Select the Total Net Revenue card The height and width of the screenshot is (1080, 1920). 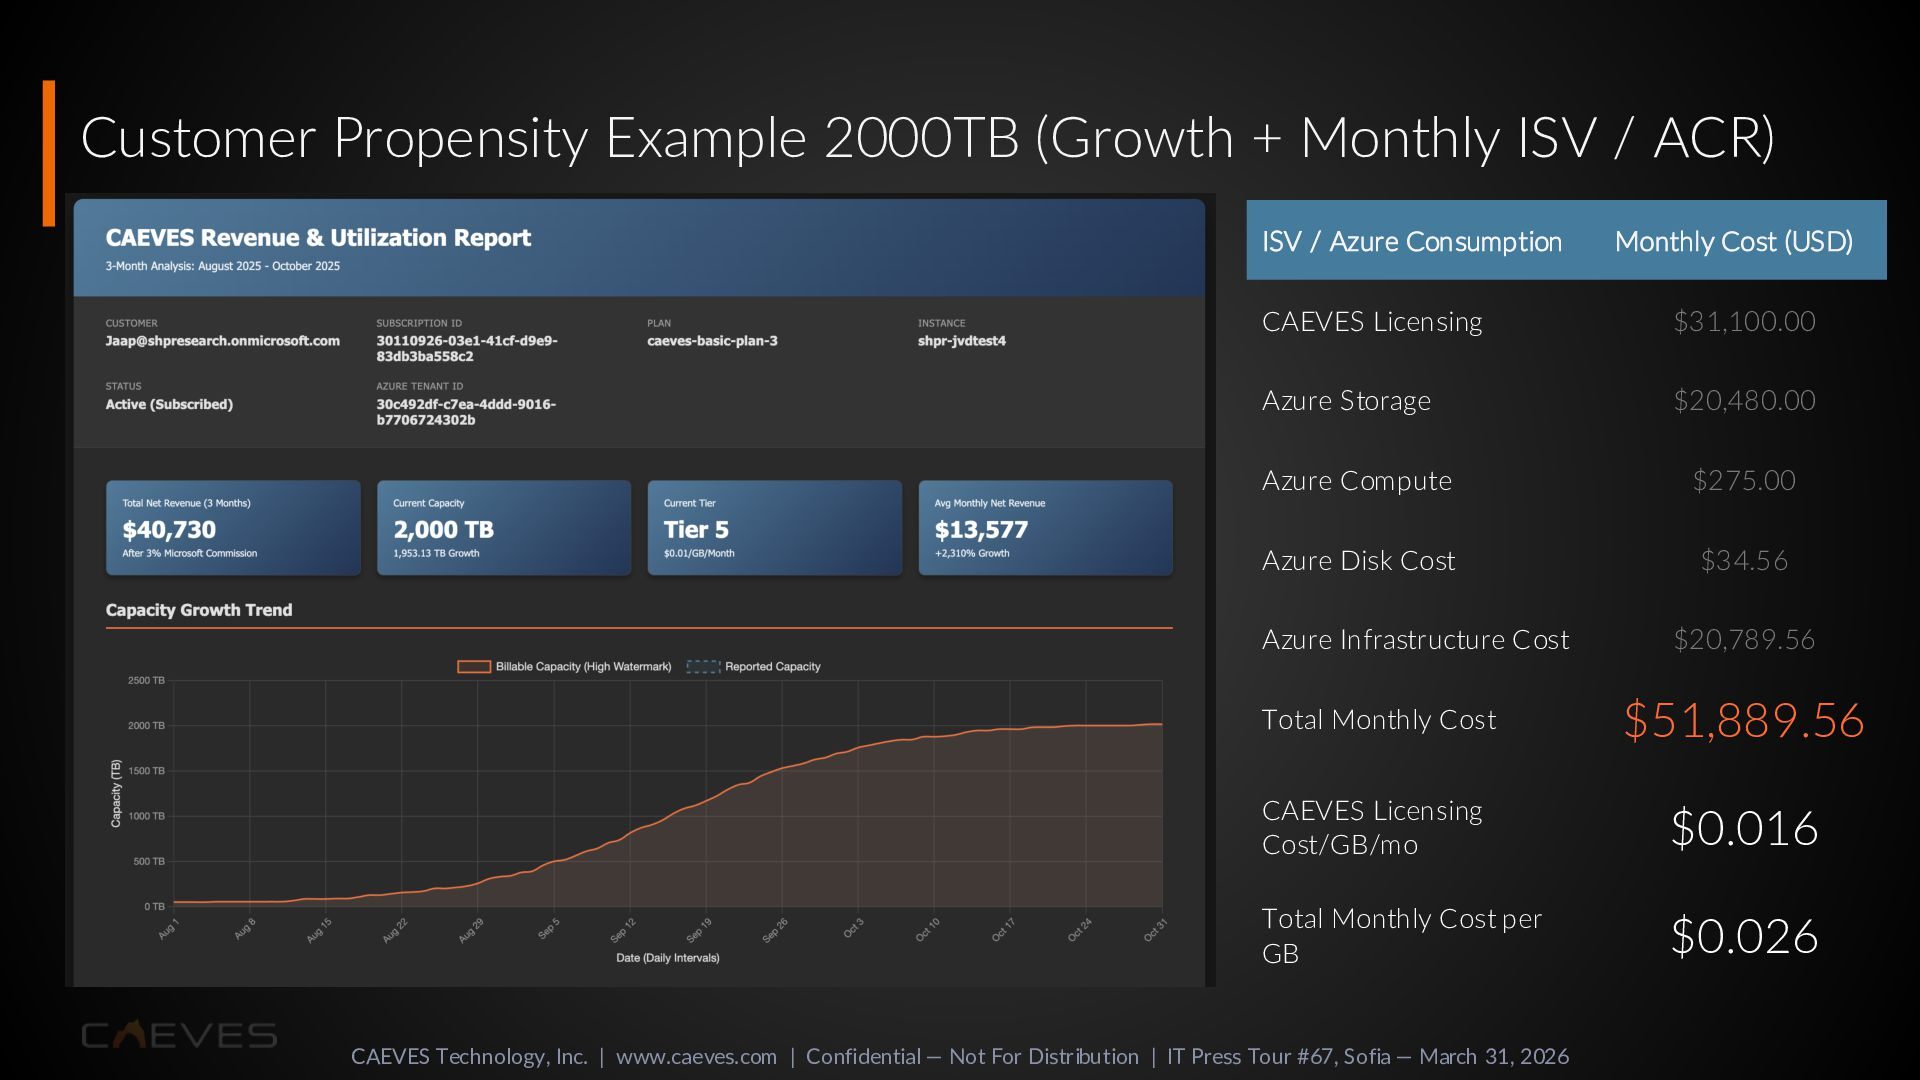pos(233,528)
